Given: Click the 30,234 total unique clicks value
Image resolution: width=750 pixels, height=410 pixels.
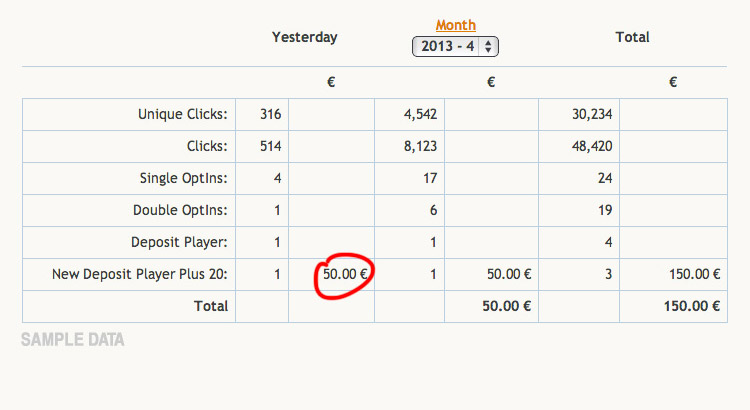Looking at the screenshot, I should pos(592,114).
